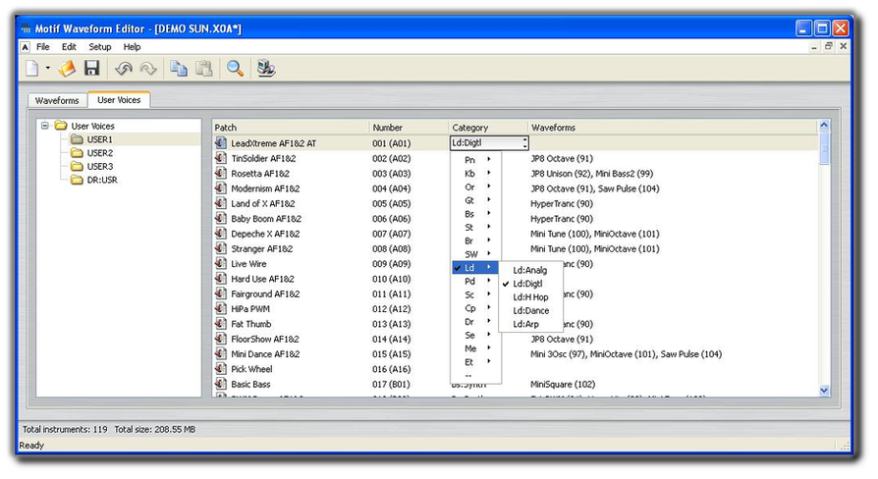Click the Redo toolbar icon

pos(148,69)
